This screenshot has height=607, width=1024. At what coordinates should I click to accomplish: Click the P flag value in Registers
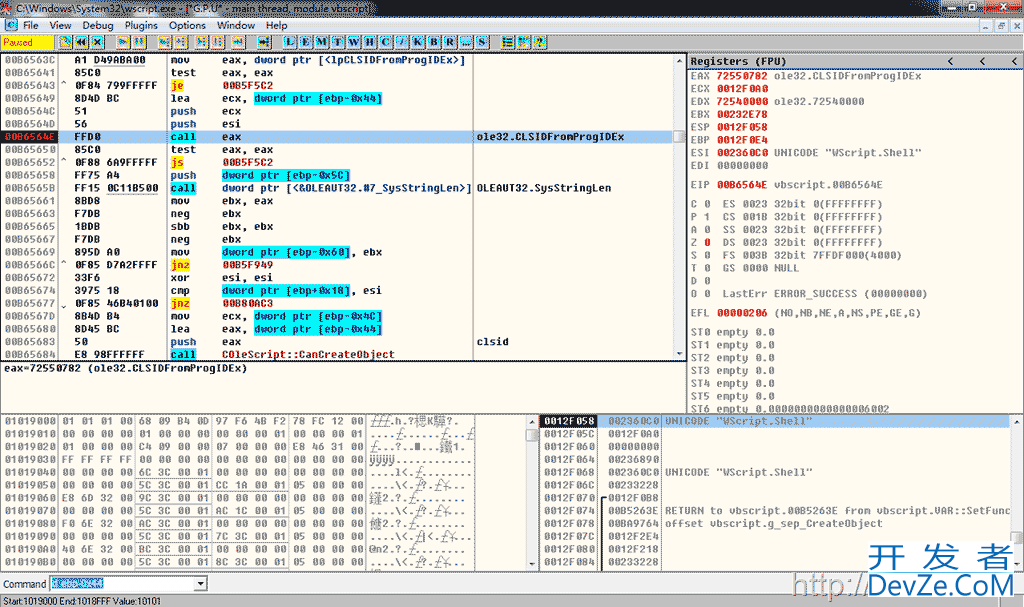(x=707, y=217)
